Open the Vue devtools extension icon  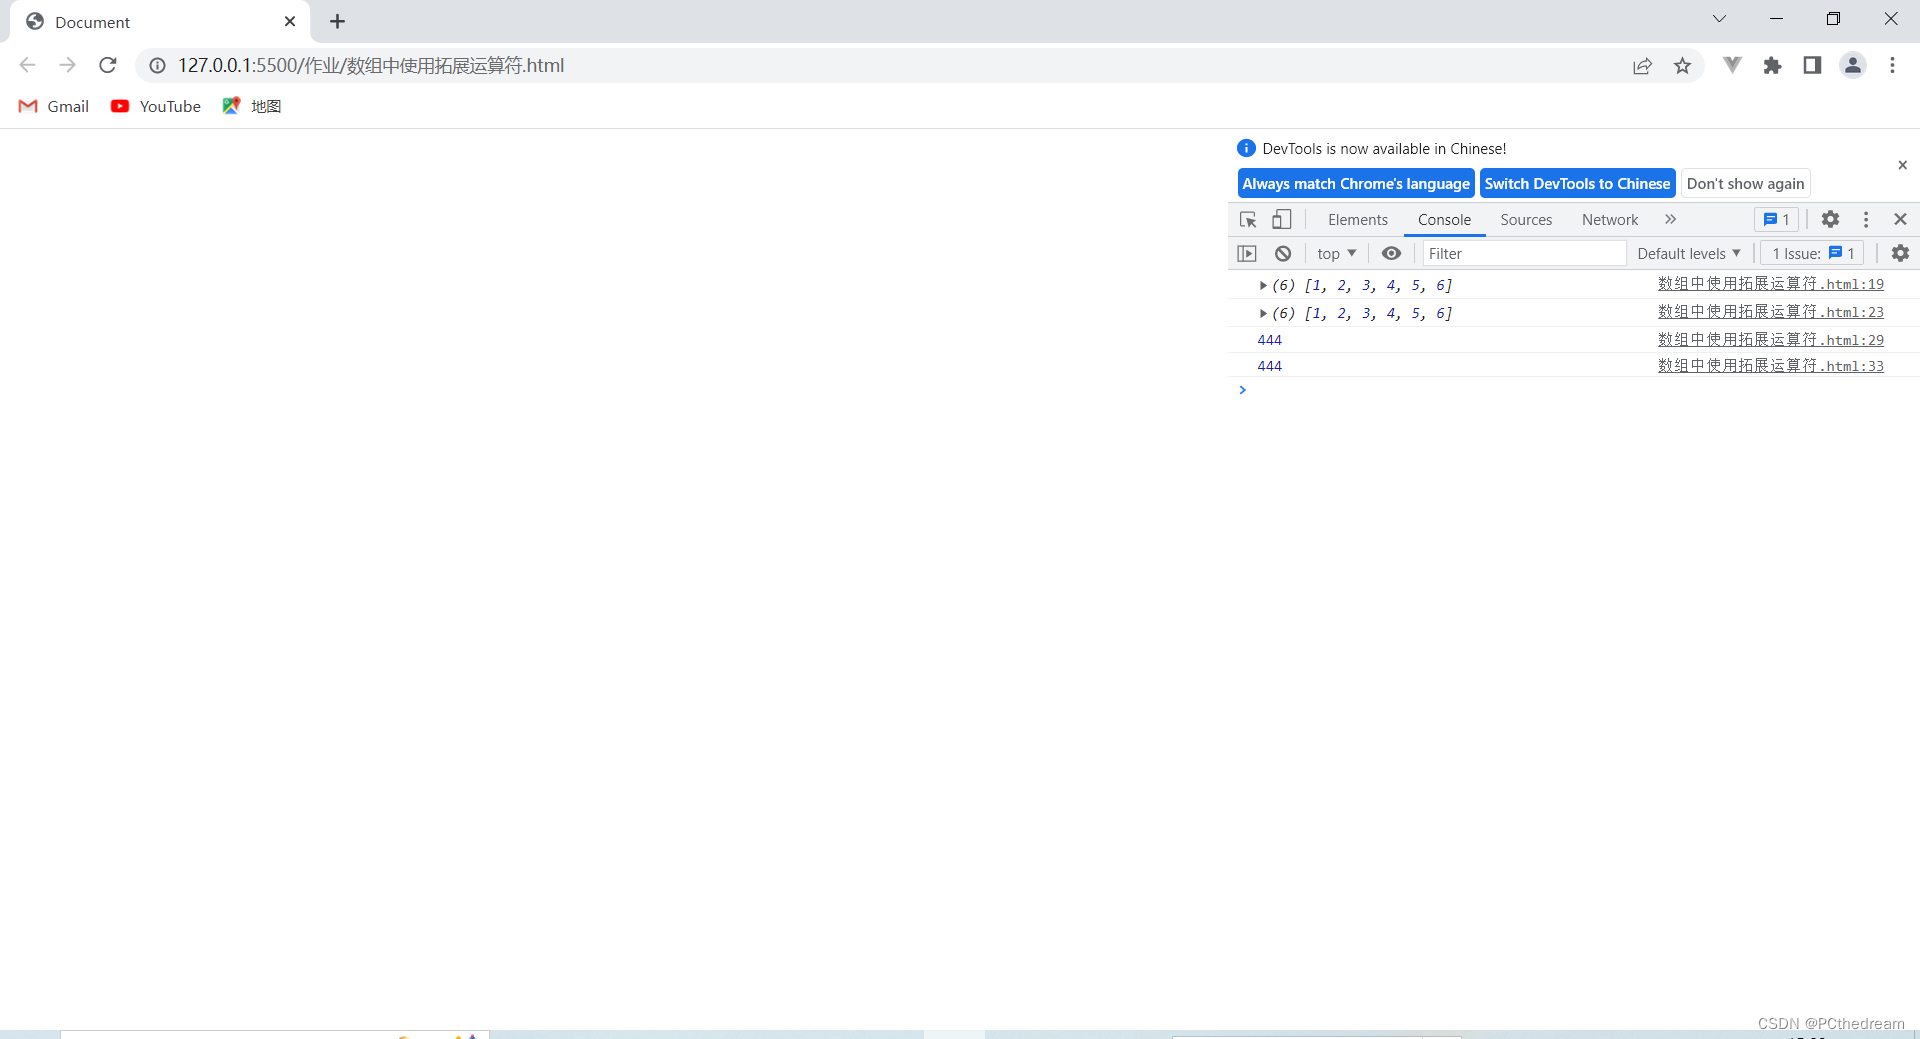pos(1732,65)
